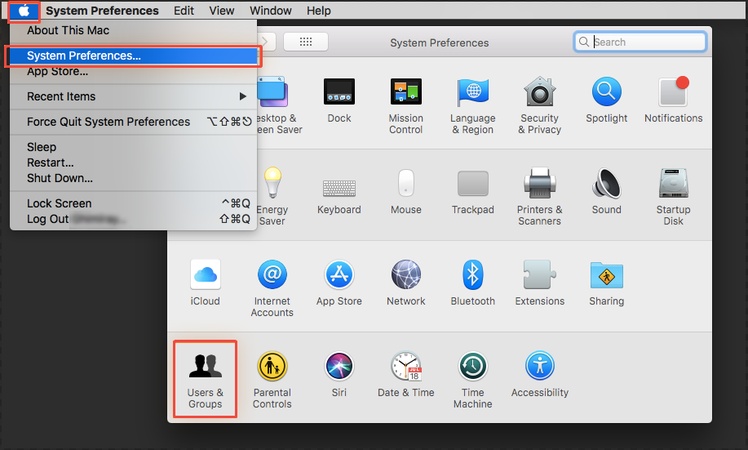Open the Apple menu icon

point(24,10)
